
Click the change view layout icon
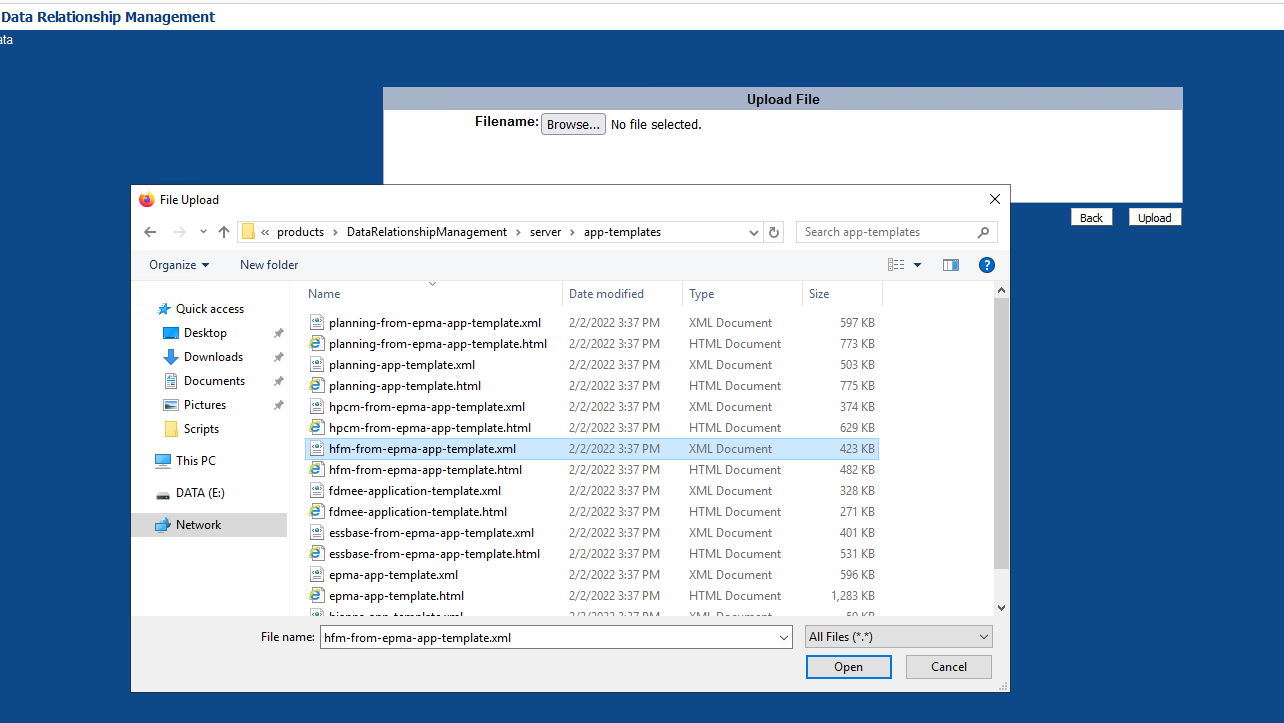(896, 265)
